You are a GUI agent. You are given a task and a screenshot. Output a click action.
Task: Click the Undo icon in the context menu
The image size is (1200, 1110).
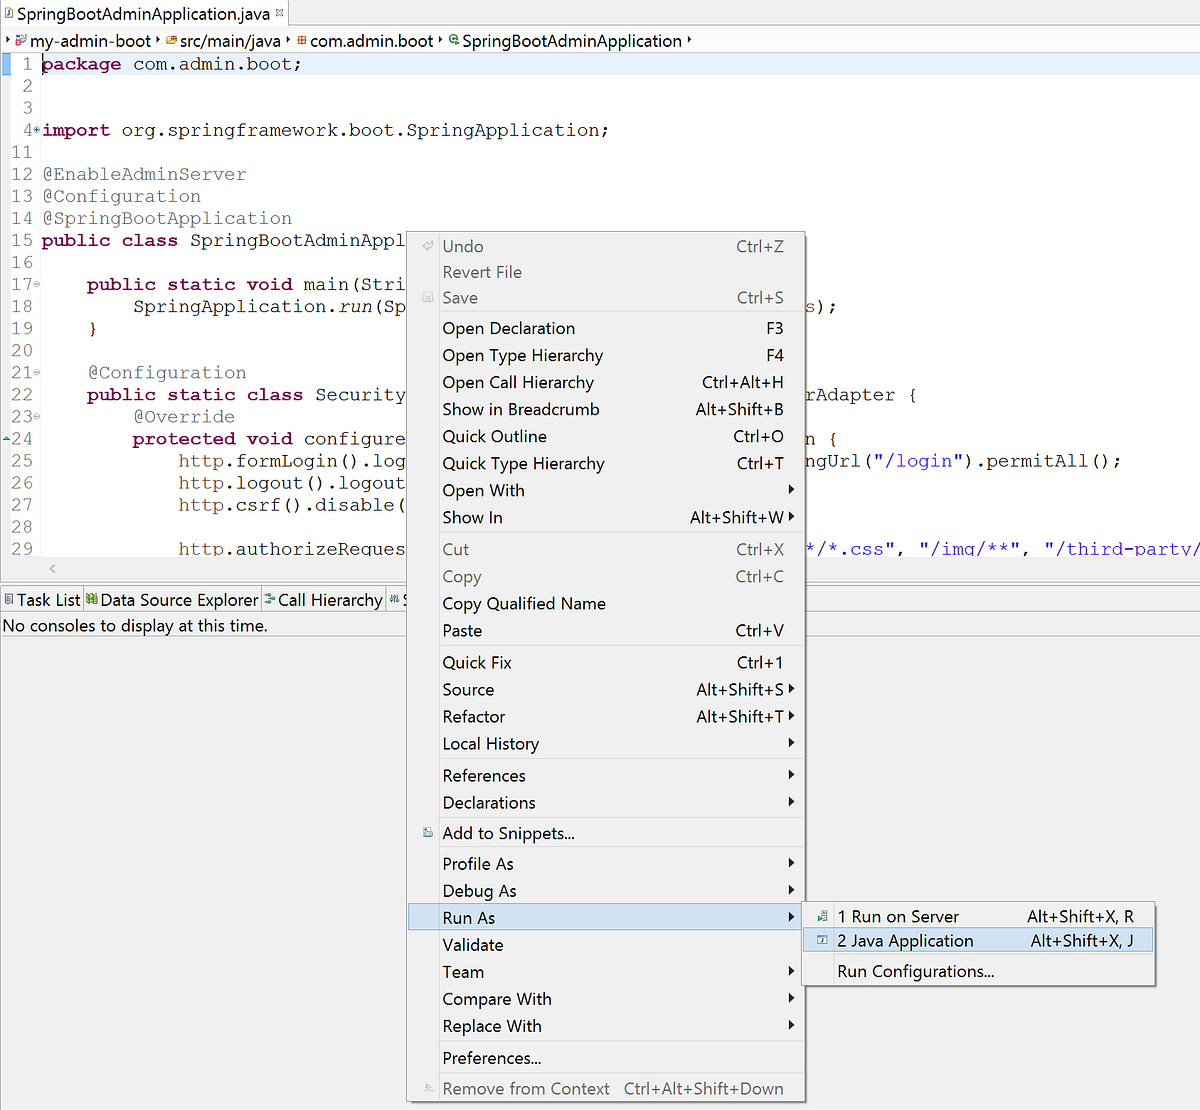point(427,245)
